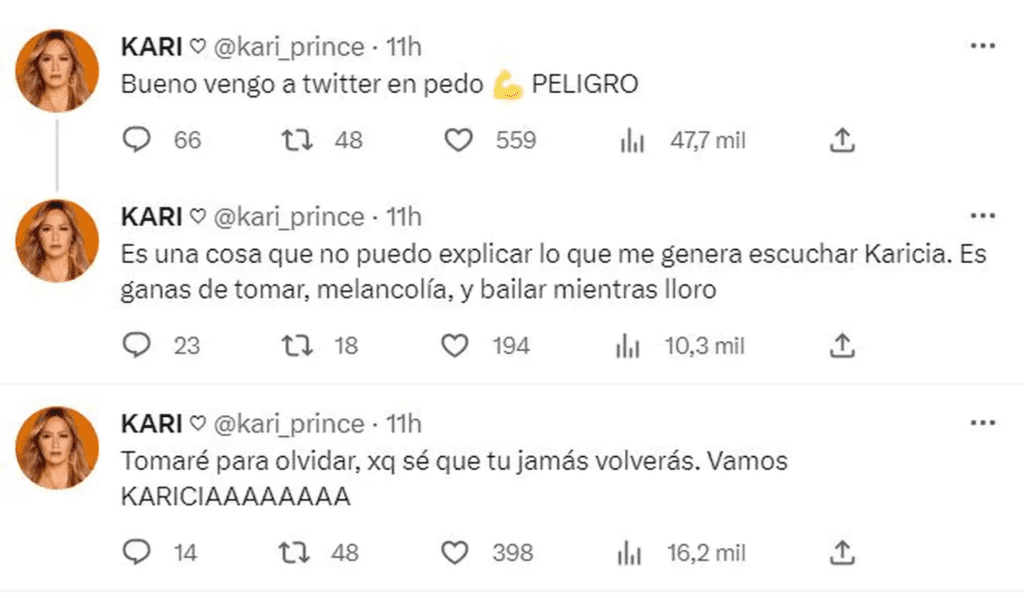Share the 'Tomaré para olvidar' tweet
The height and width of the screenshot is (598, 1024).
tap(842, 551)
